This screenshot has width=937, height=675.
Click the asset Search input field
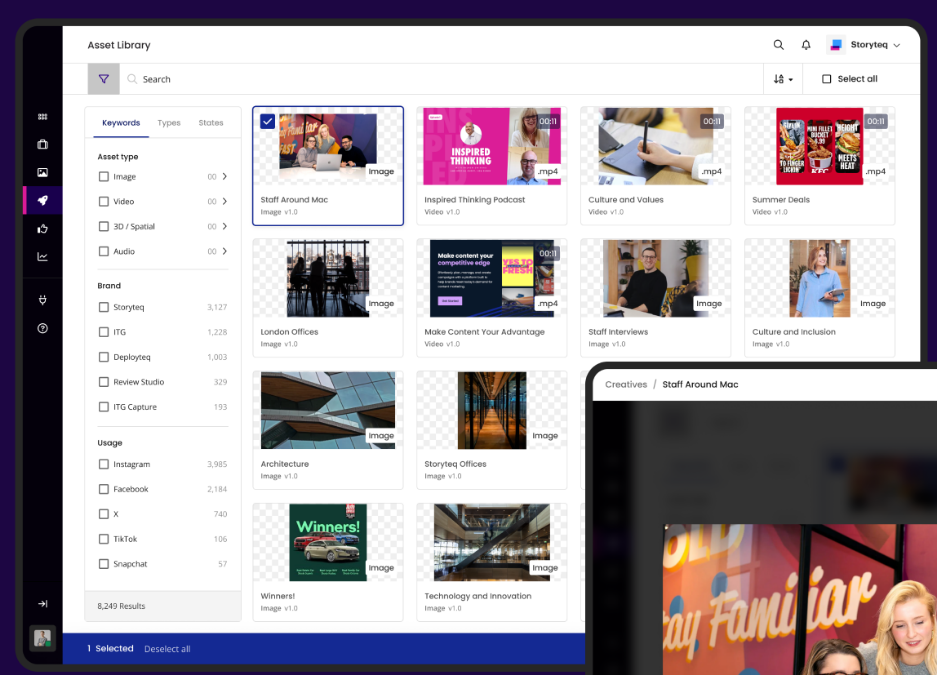[442, 79]
